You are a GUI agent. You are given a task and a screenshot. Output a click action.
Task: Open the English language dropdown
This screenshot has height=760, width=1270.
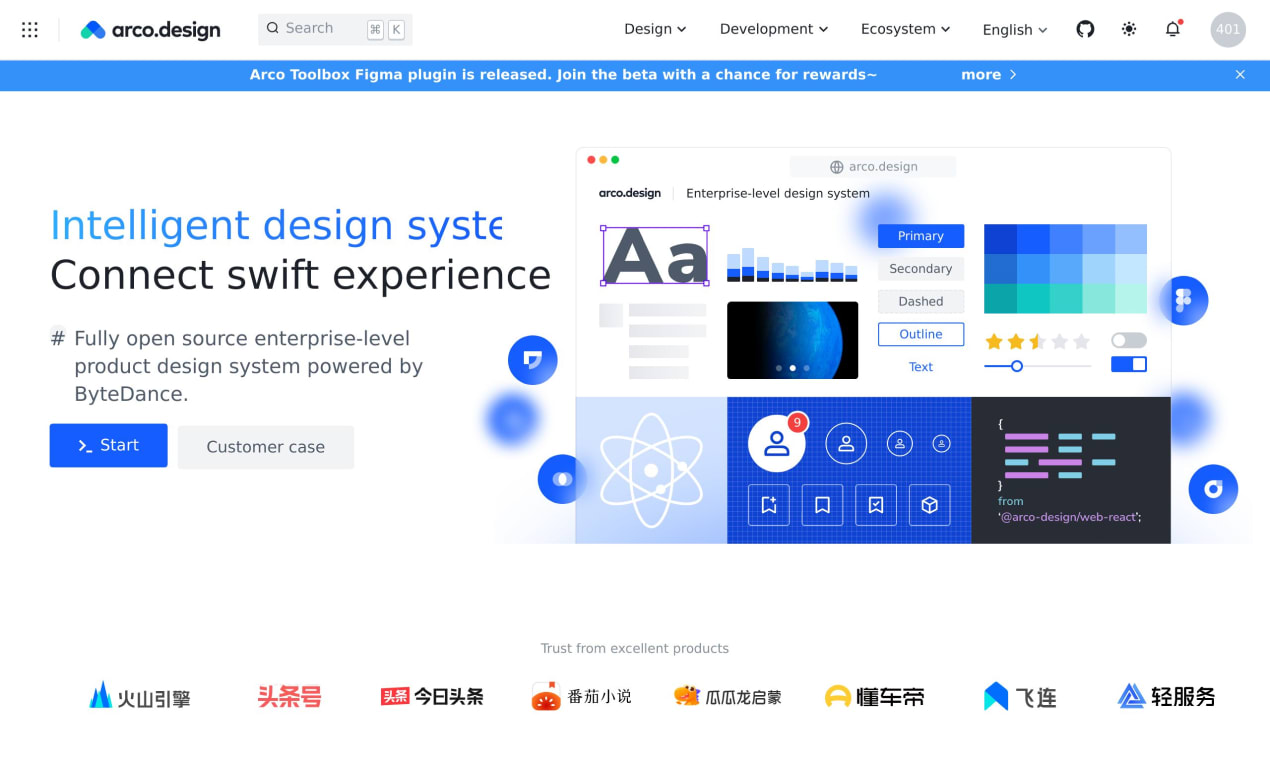pyautogui.click(x=1015, y=30)
